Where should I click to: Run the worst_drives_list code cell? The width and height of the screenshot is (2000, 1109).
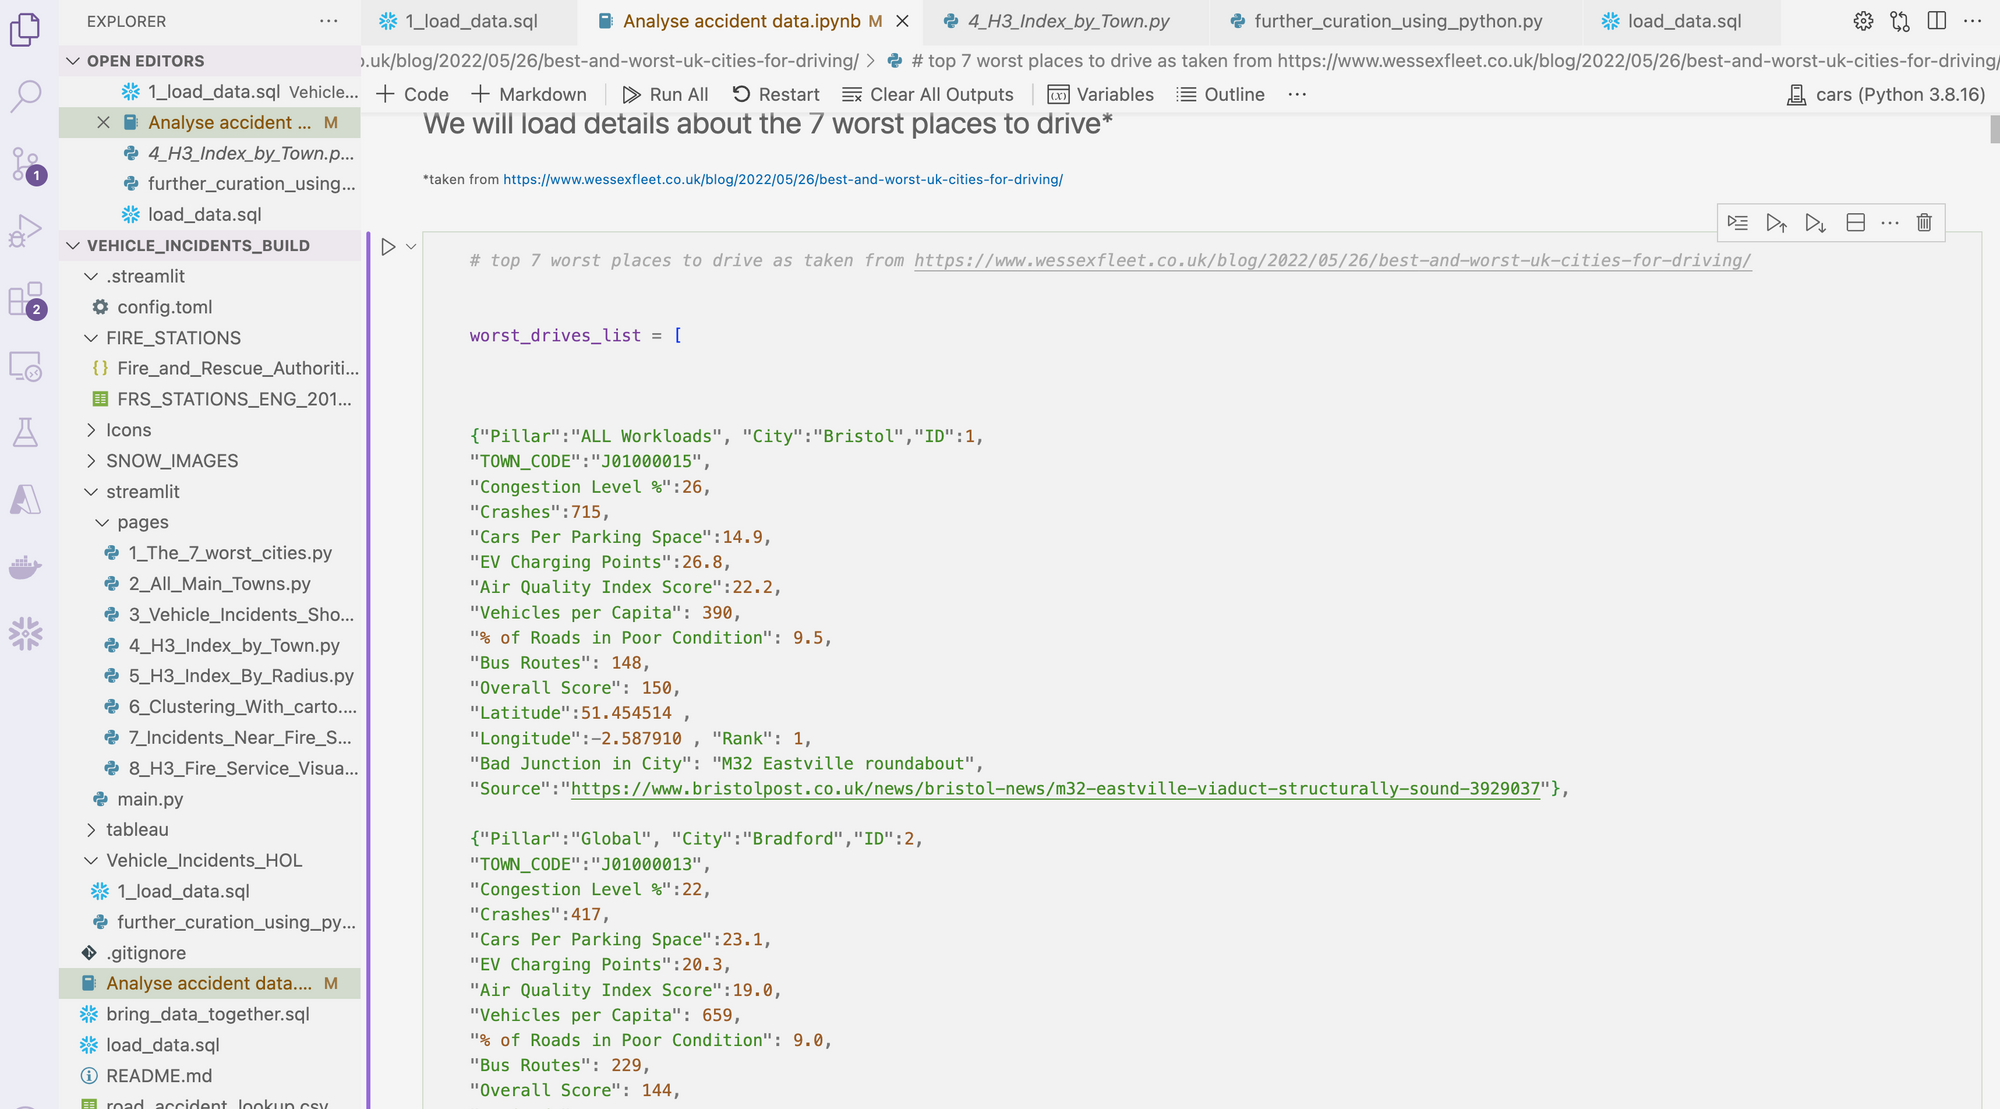click(x=388, y=247)
